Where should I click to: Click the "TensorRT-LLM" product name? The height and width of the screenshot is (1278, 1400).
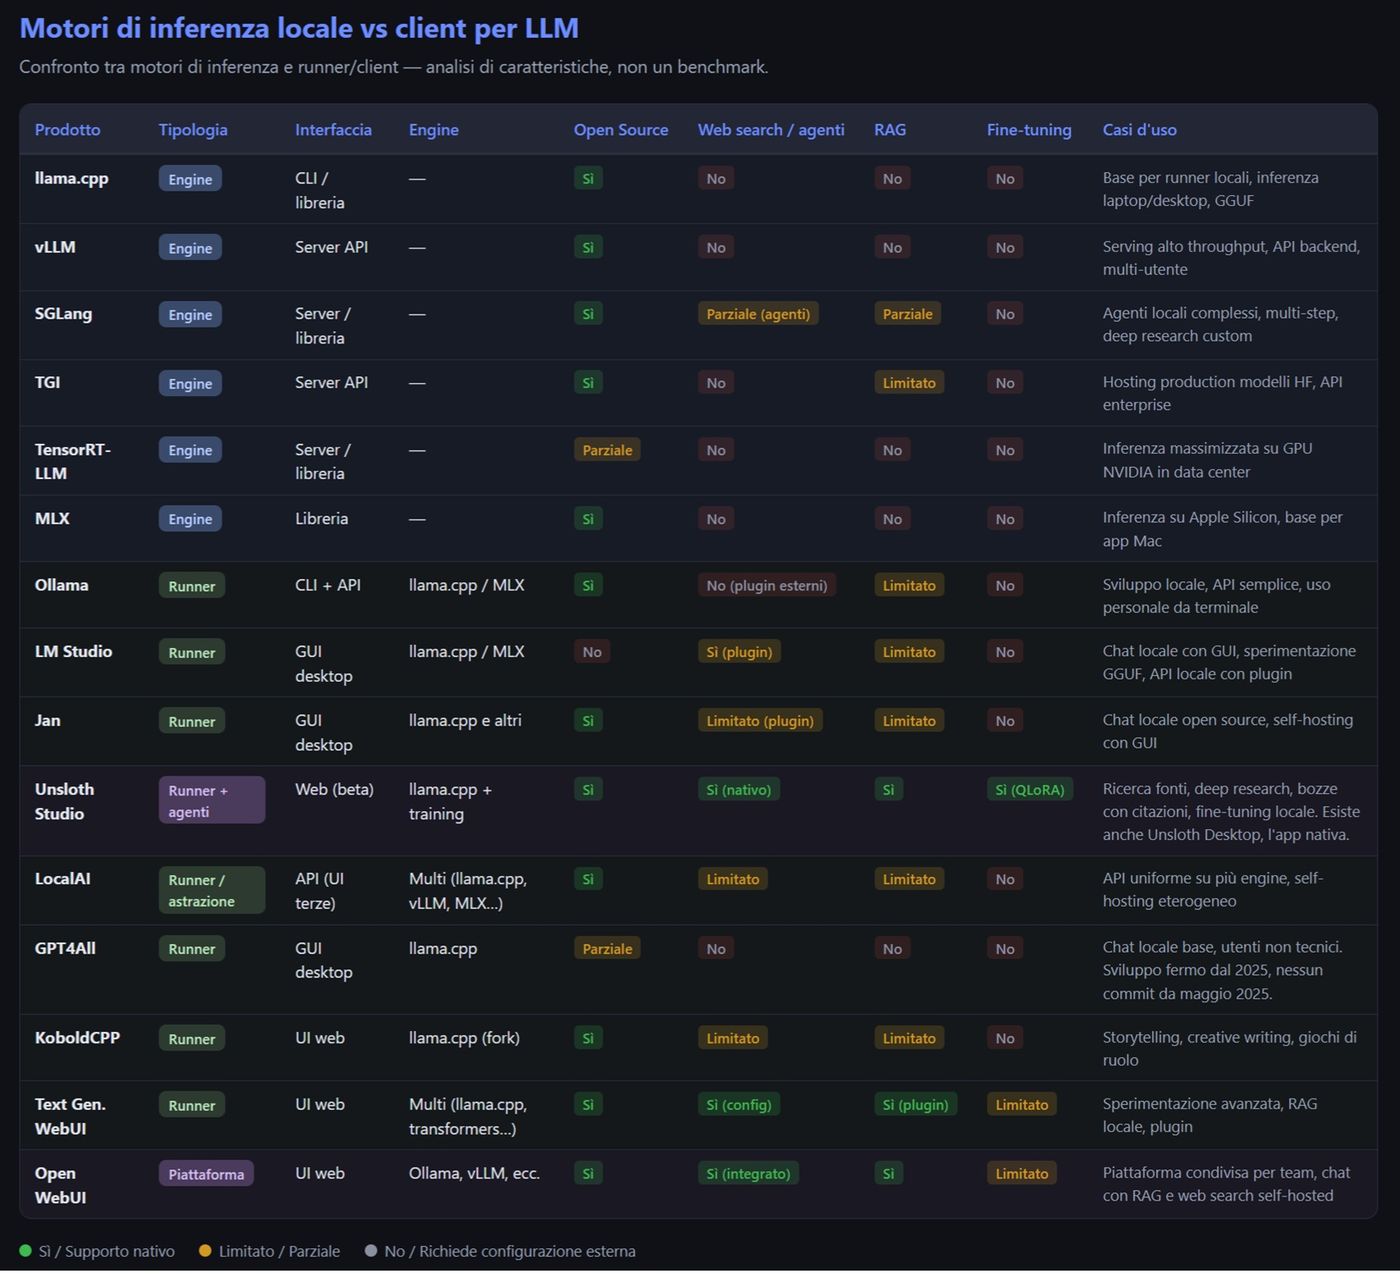[x=72, y=461]
